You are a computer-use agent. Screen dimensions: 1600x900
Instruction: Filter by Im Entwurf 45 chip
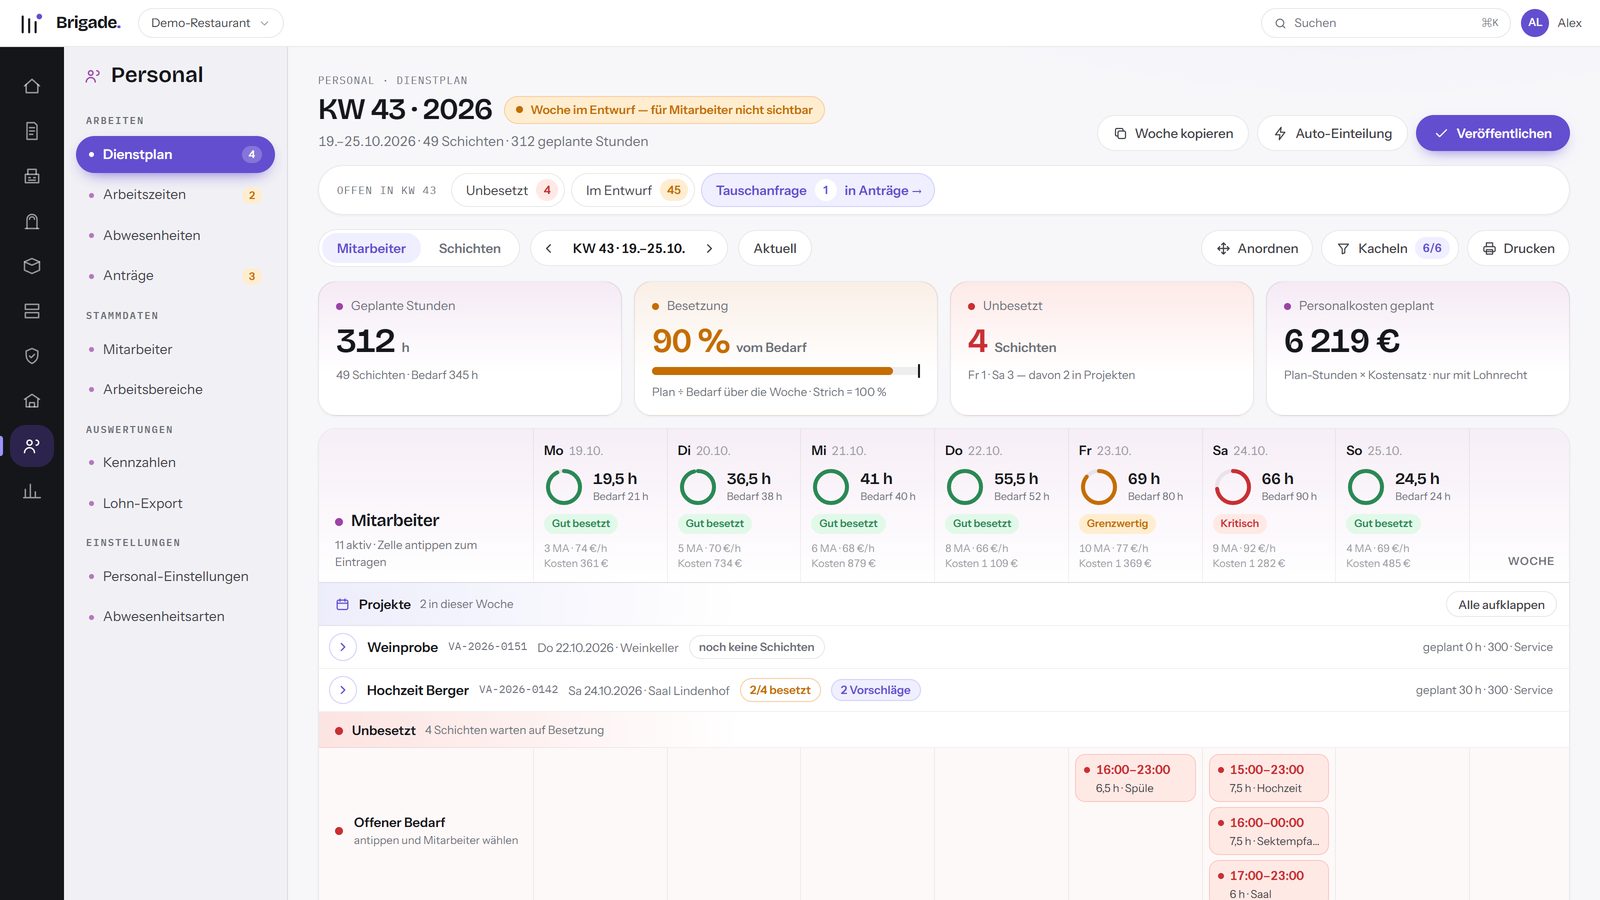point(633,190)
